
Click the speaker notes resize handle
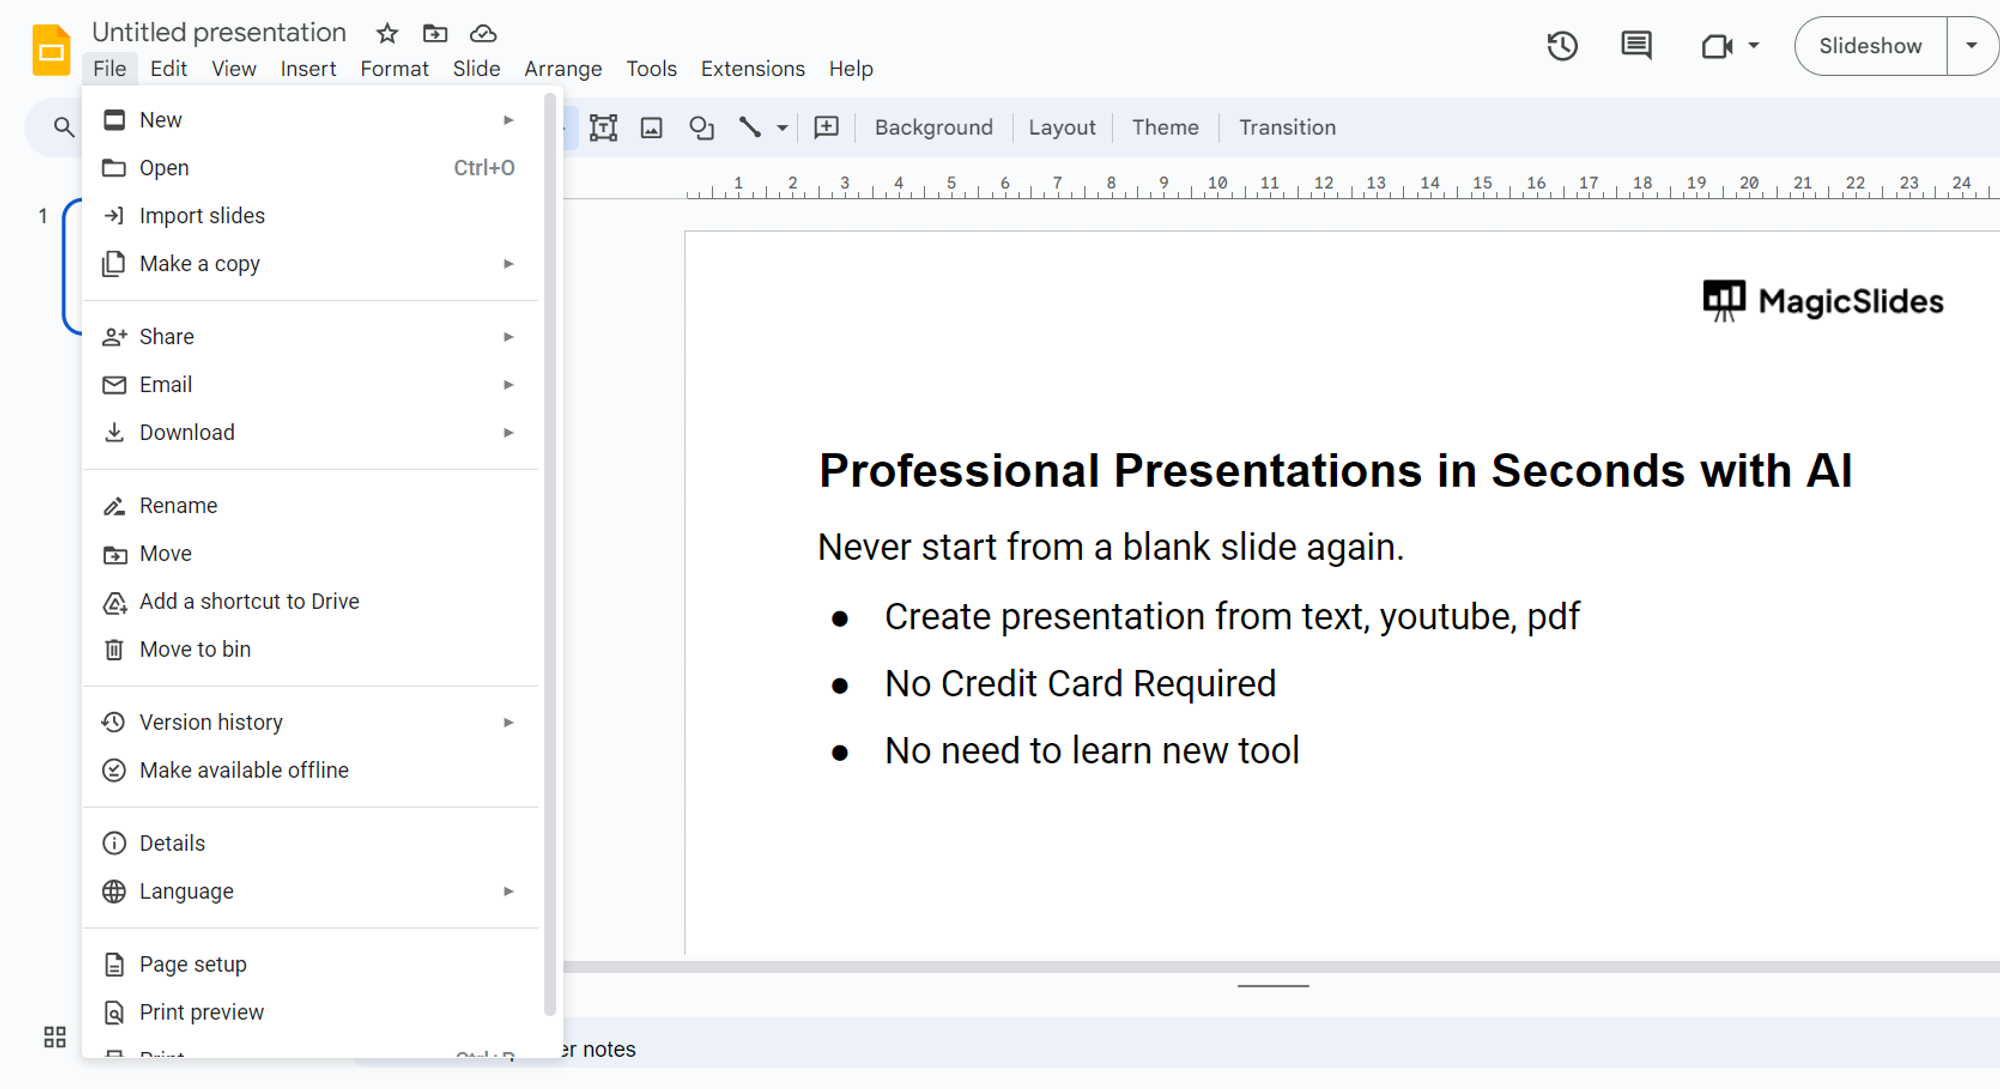[1273, 986]
